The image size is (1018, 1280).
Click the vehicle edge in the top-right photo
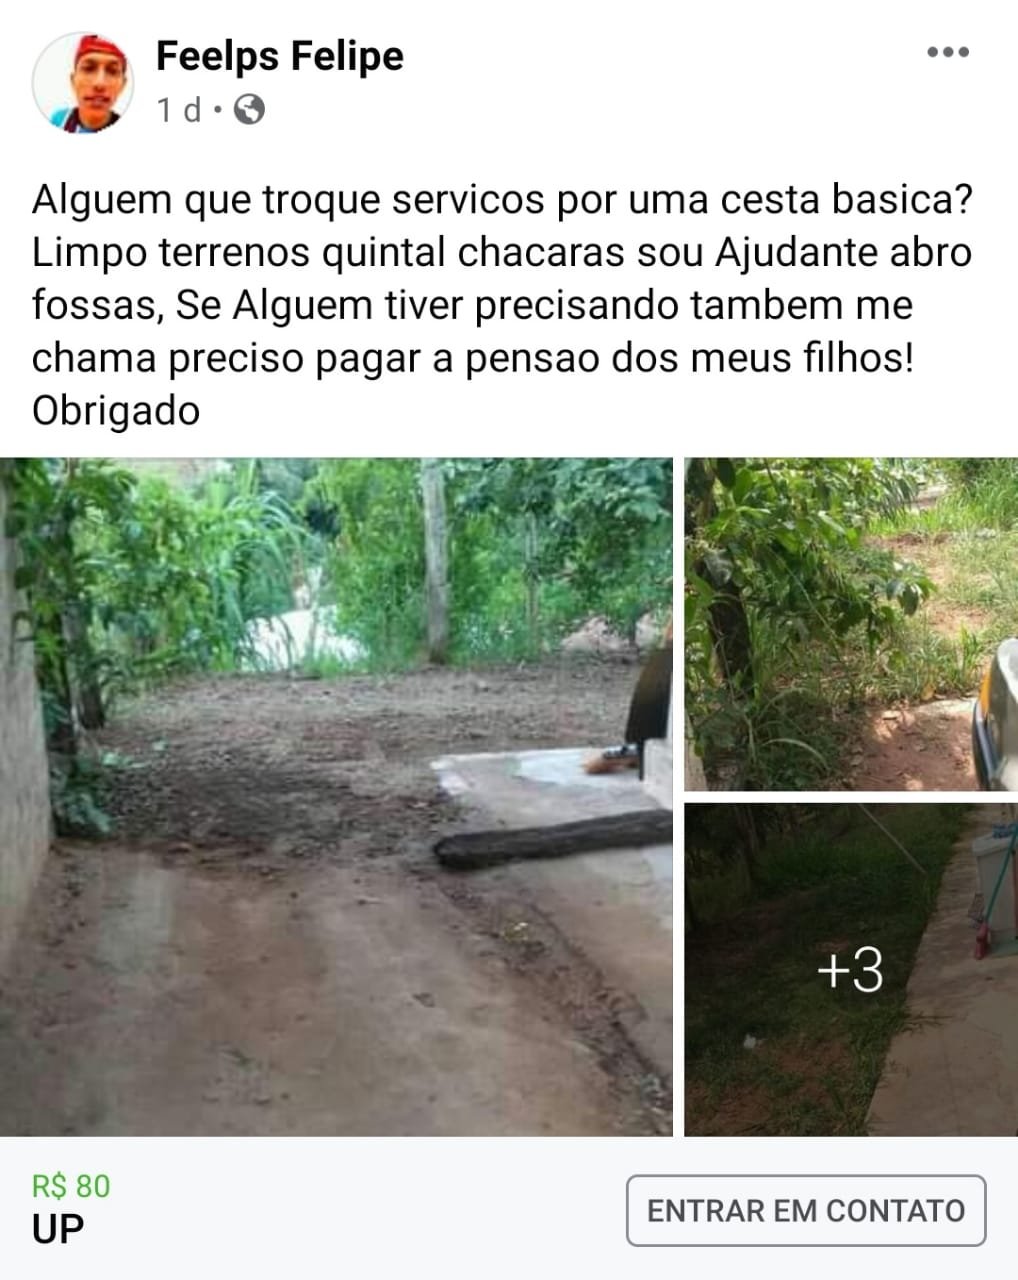coord(996,714)
